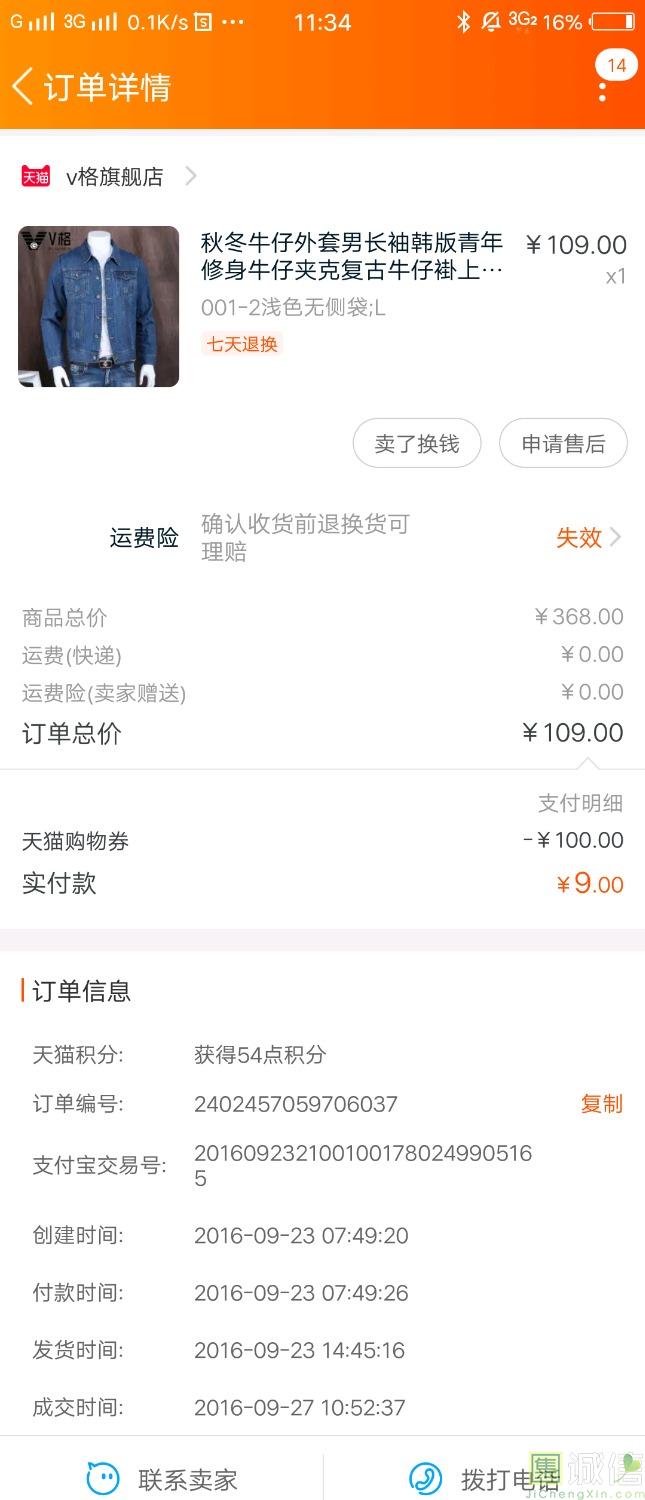Open the denim jacket product thumbnail
This screenshot has width=645, height=1500.
98,306
